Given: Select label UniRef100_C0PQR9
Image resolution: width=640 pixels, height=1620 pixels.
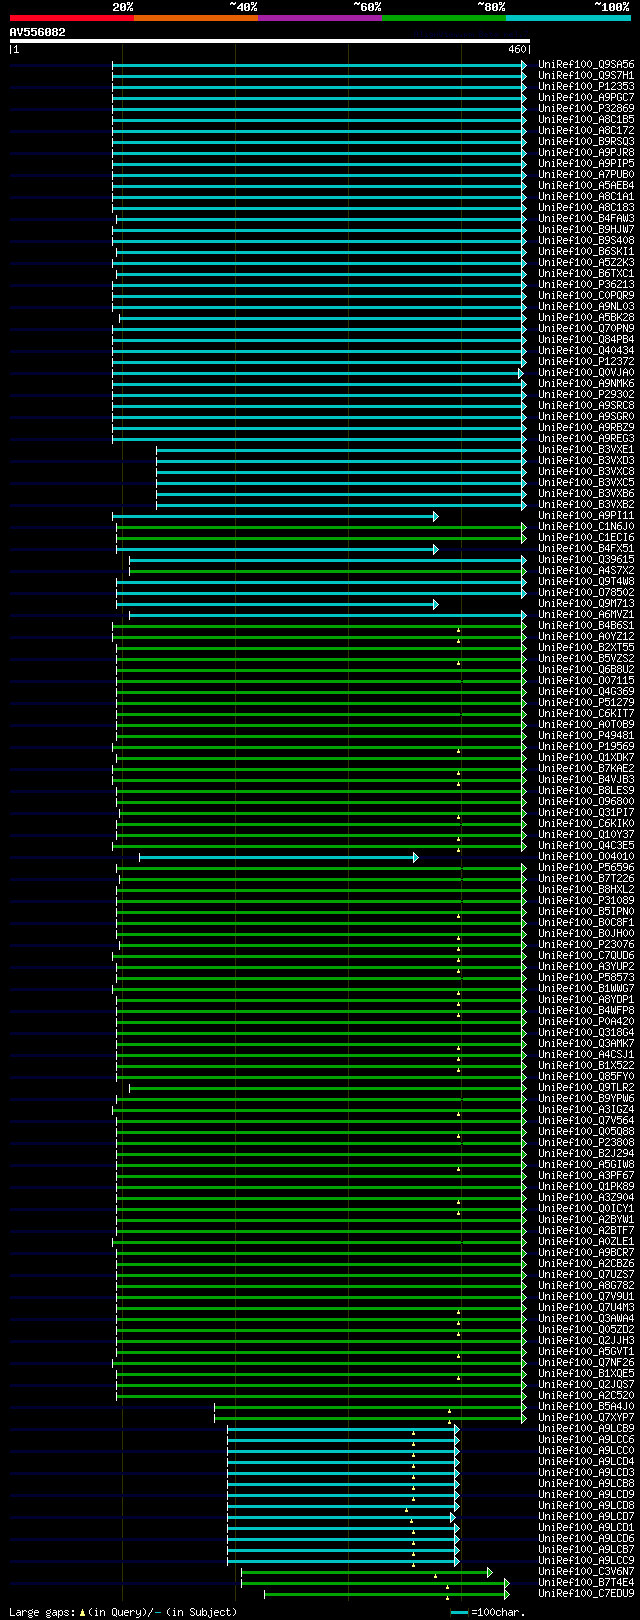Looking at the screenshot, I should click(586, 295).
